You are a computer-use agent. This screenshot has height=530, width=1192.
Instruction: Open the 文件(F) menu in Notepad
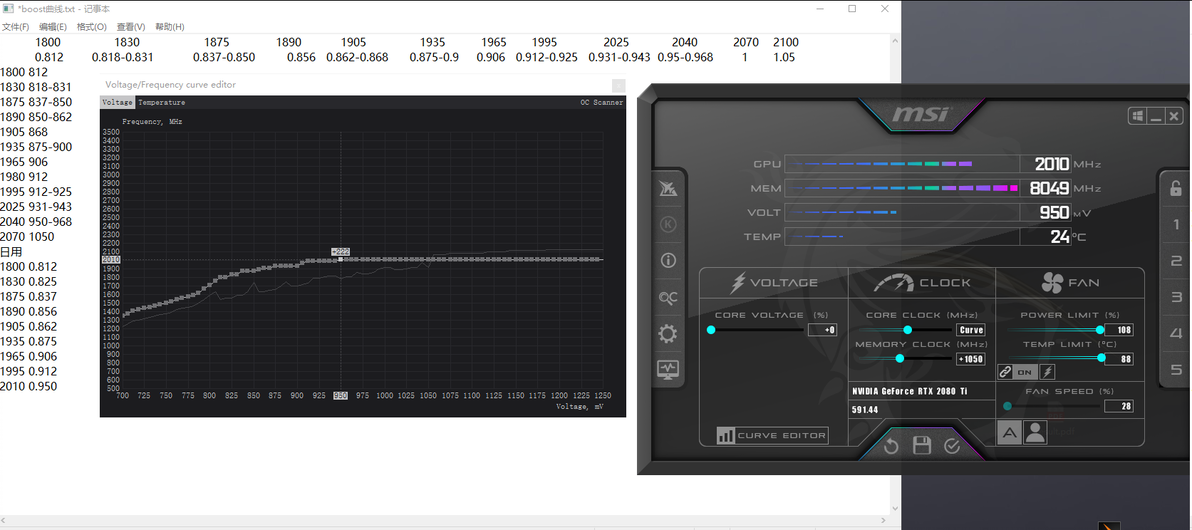click(15, 27)
